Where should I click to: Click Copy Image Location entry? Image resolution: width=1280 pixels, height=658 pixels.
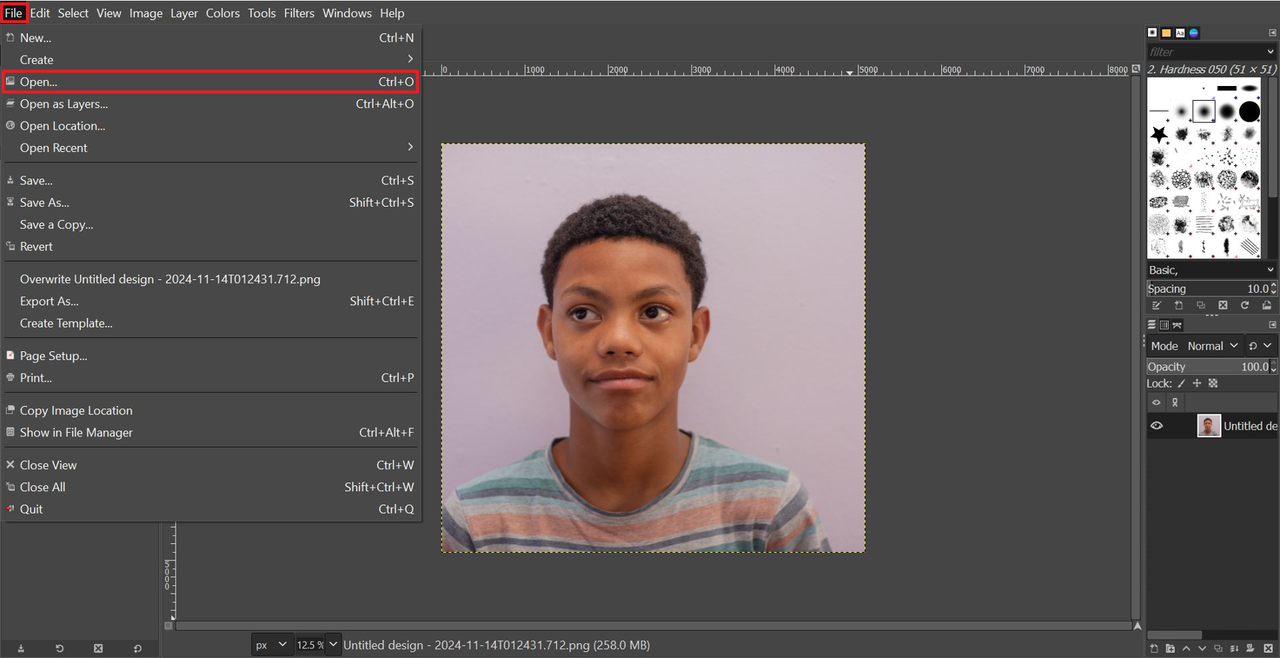210,411
